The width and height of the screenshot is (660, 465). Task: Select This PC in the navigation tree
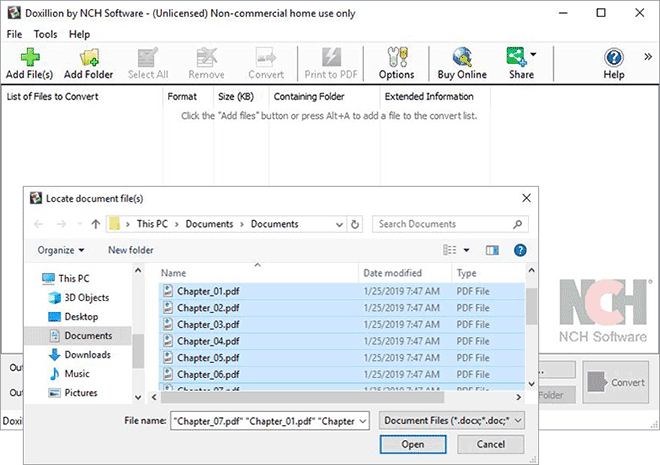(x=66, y=278)
